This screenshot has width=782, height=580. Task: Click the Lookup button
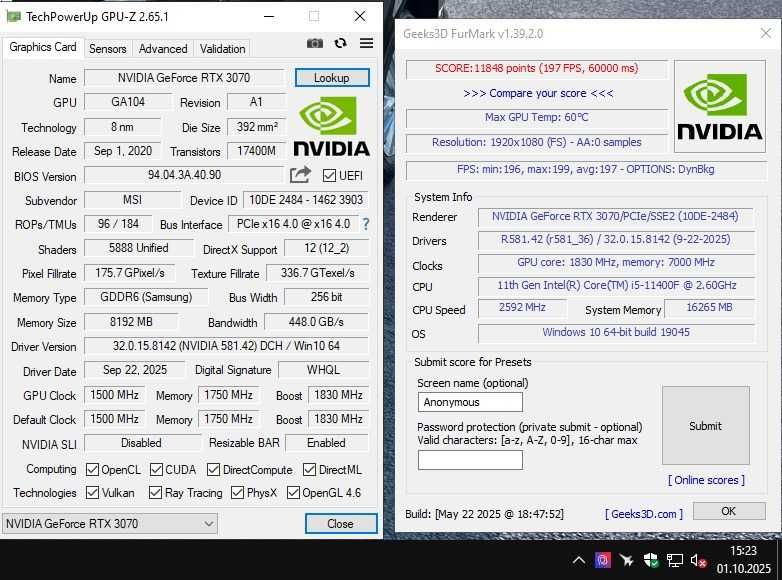click(332, 78)
